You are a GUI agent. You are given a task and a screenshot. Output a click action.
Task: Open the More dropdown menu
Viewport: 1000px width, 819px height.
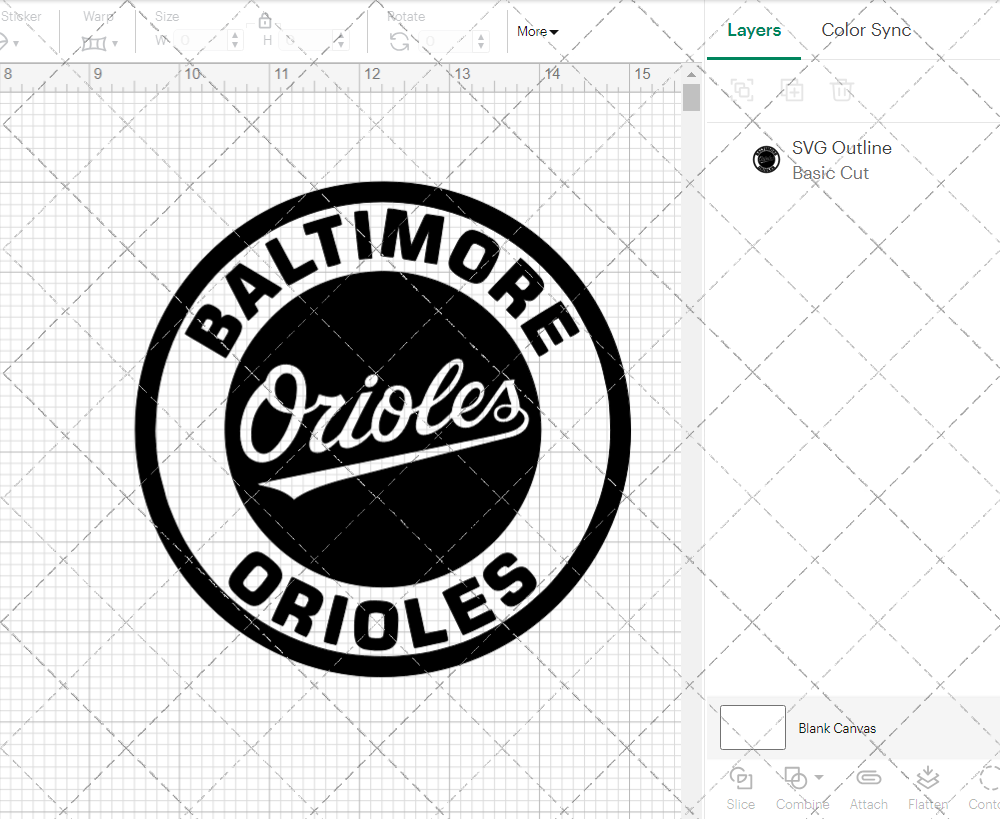pyautogui.click(x=537, y=31)
